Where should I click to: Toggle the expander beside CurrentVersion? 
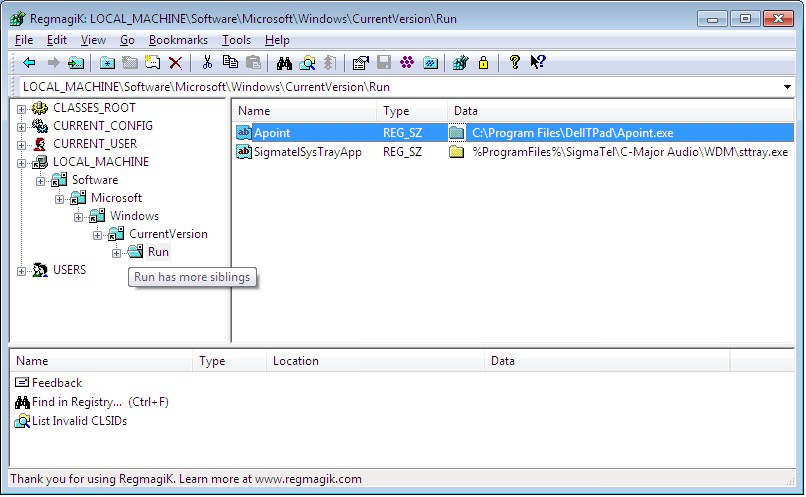point(97,235)
